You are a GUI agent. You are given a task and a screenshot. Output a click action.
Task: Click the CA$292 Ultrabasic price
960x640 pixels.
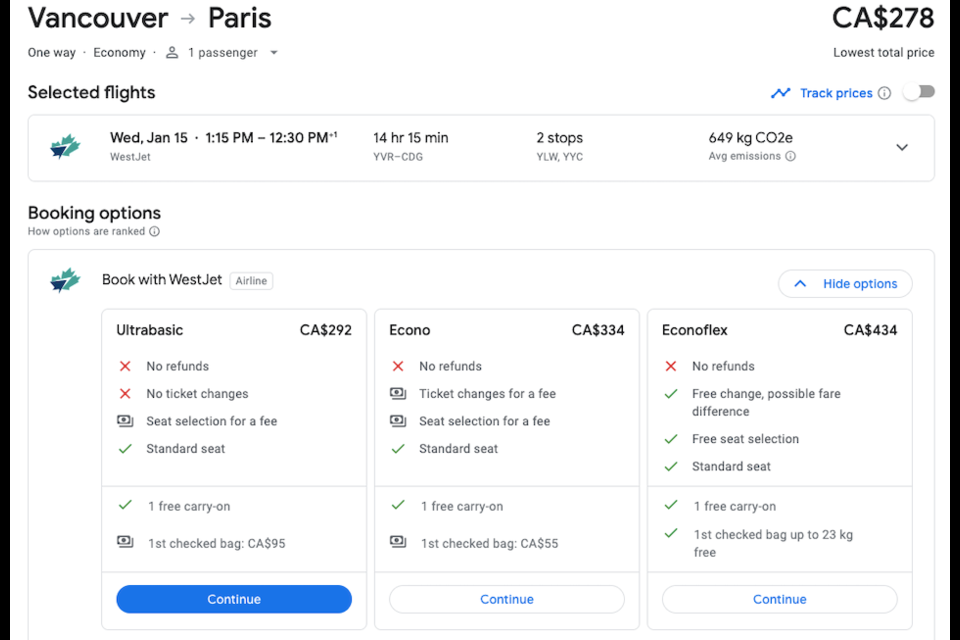point(326,330)
